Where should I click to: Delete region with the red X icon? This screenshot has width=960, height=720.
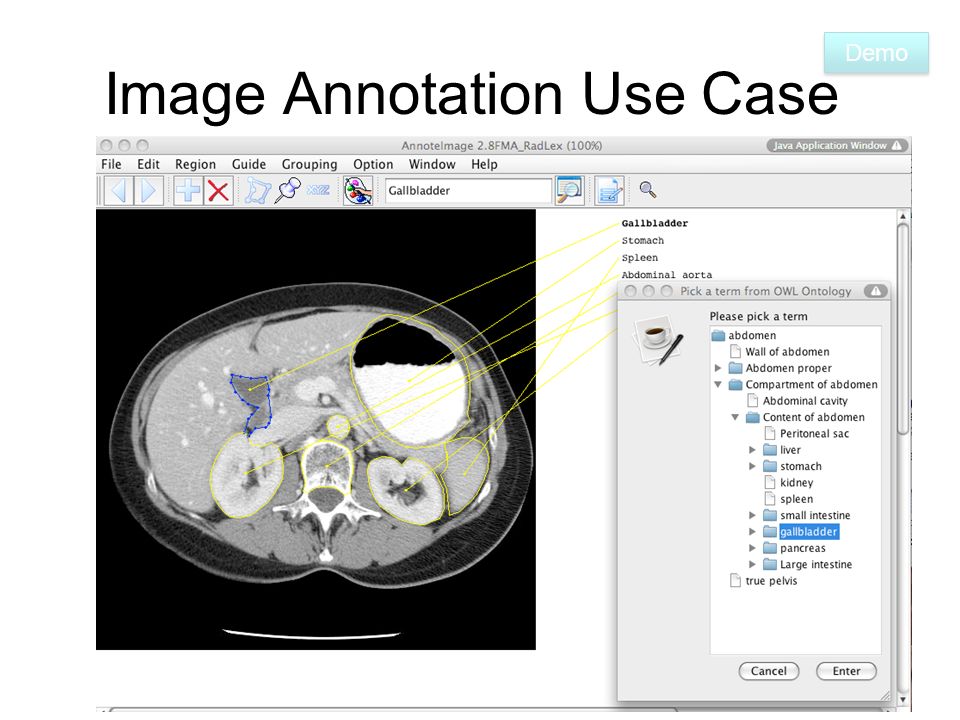pos(218,190)
